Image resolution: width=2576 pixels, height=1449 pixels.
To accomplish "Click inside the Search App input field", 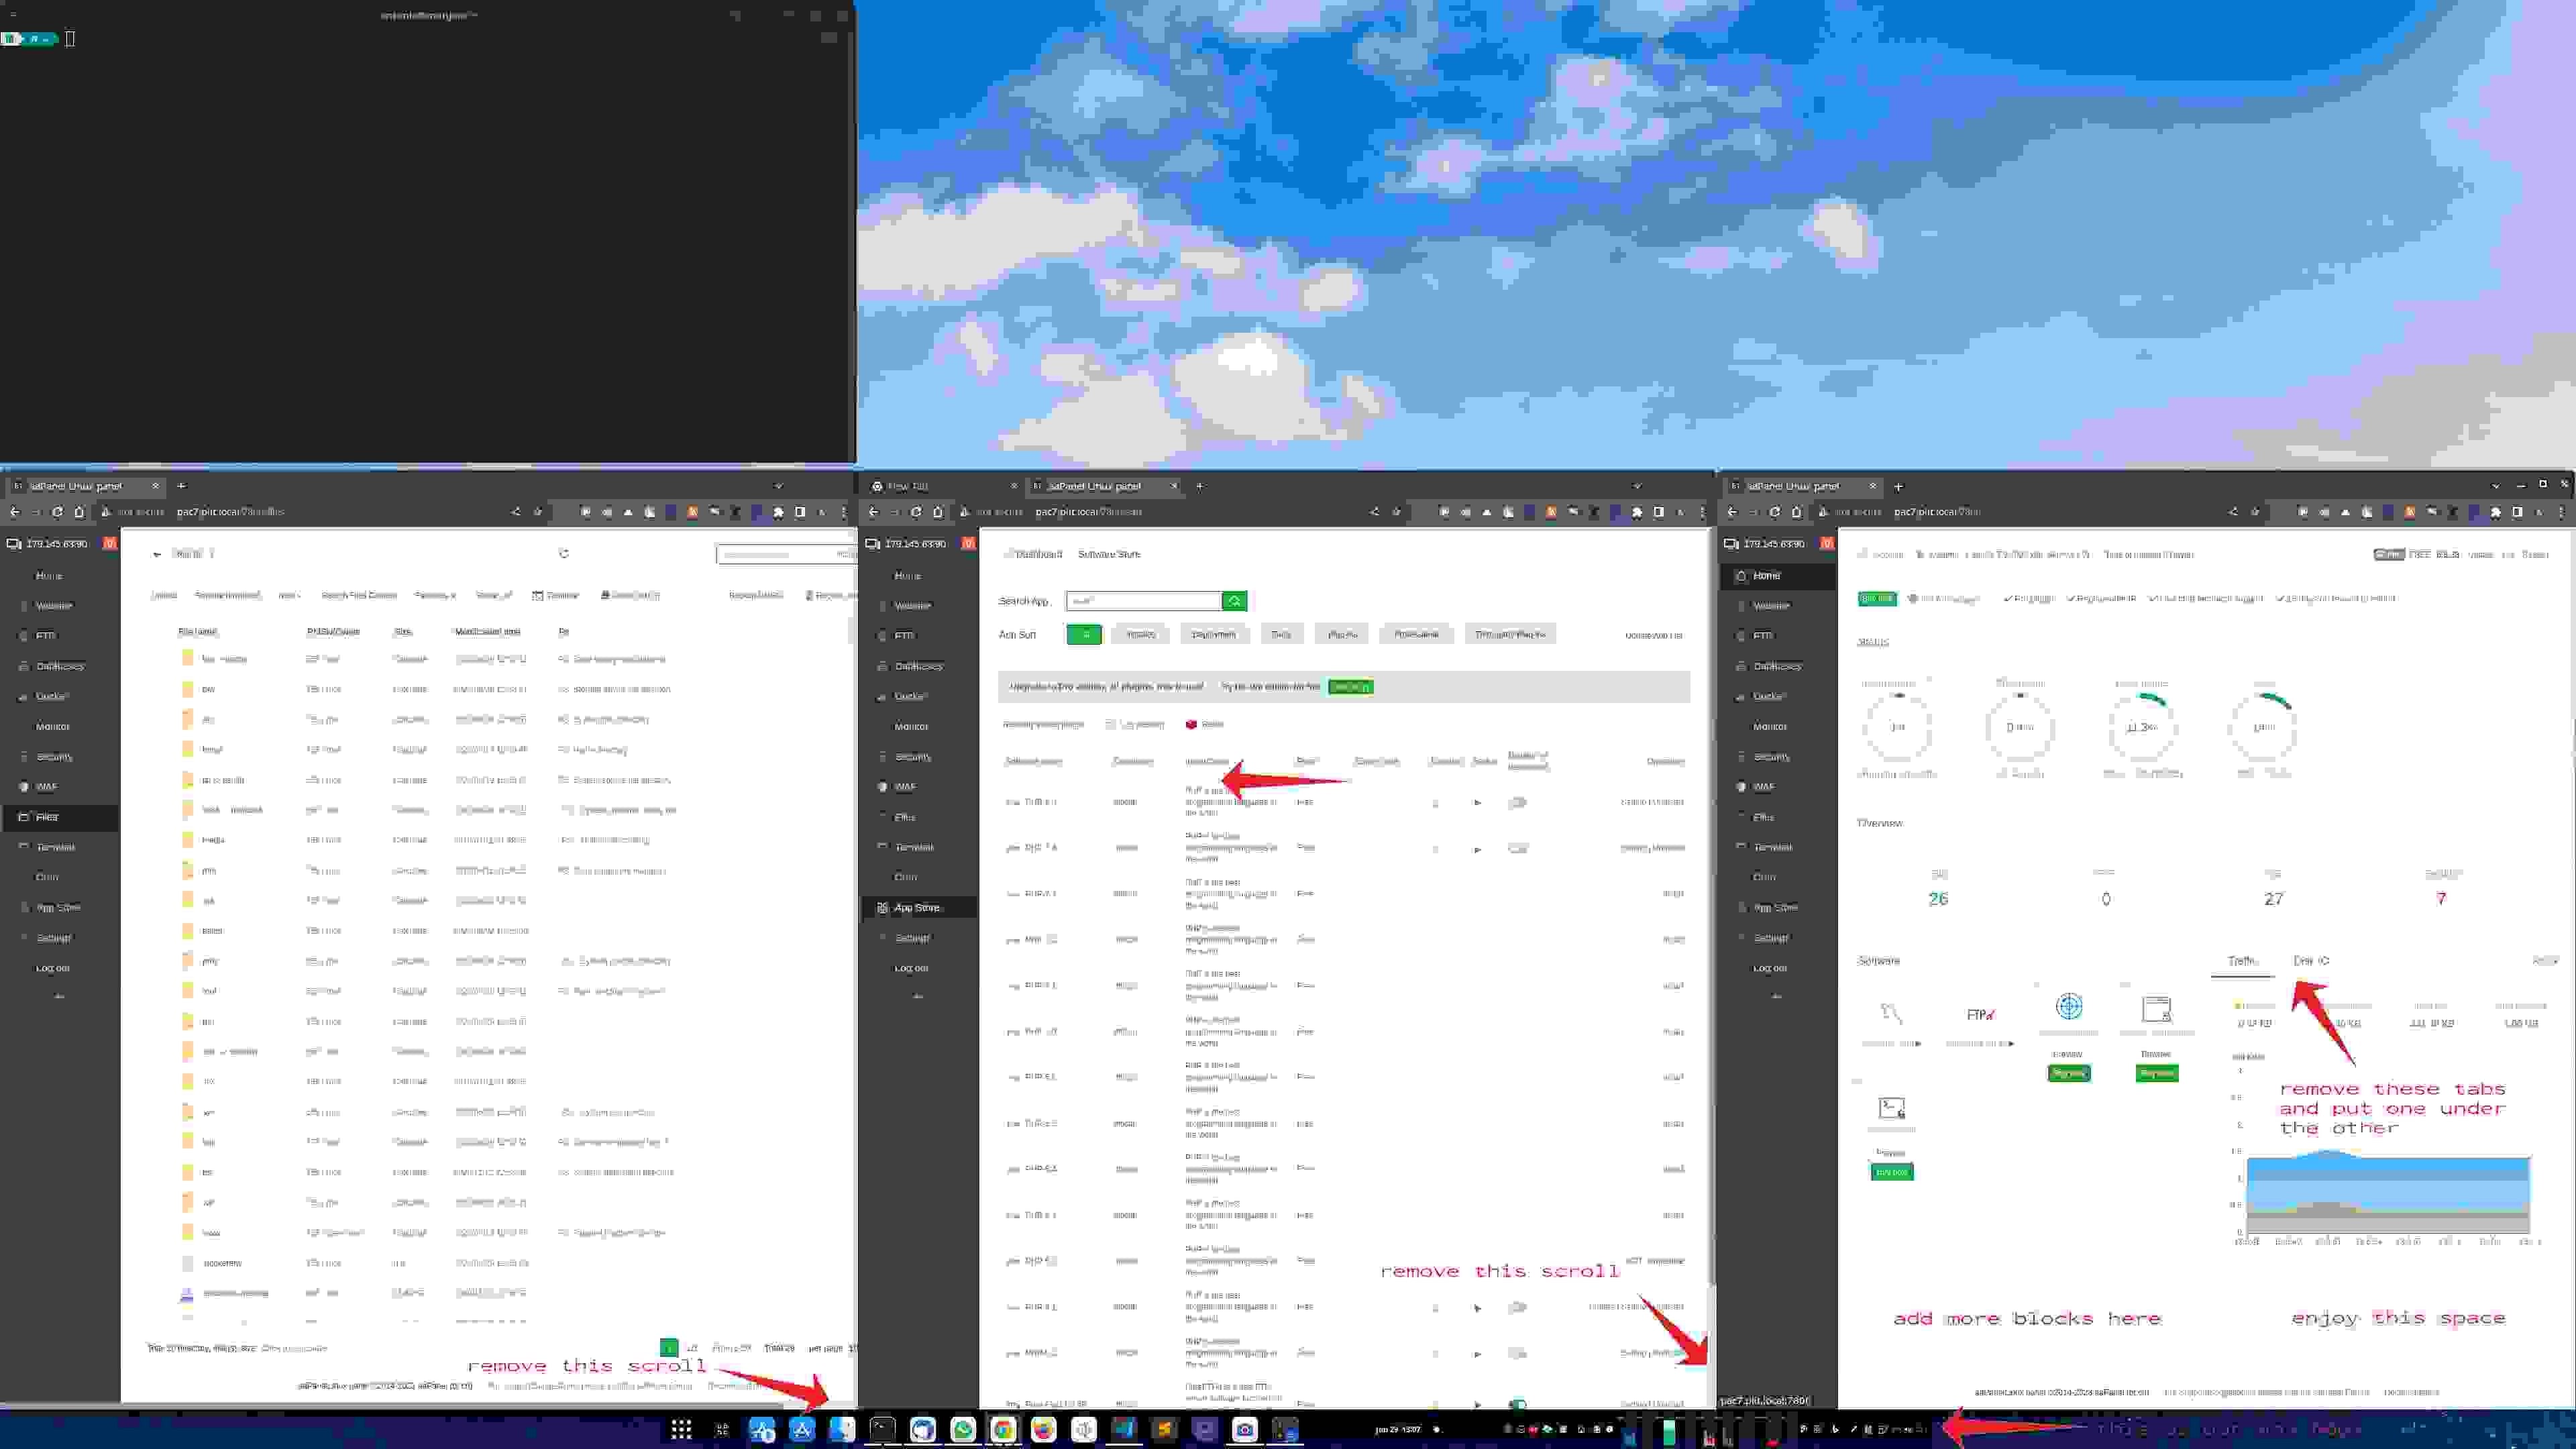I will pyautogui.click(x=1143, y=601).
